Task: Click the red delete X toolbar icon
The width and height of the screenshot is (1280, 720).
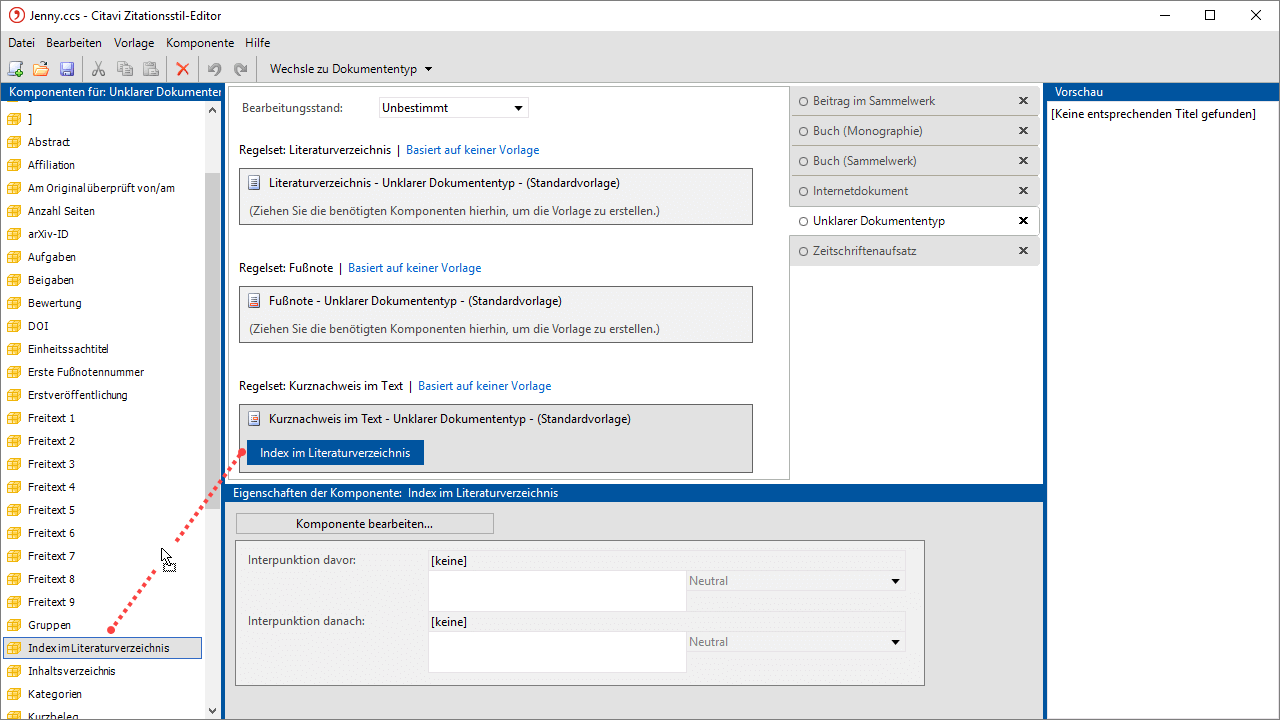Action: 183,69
